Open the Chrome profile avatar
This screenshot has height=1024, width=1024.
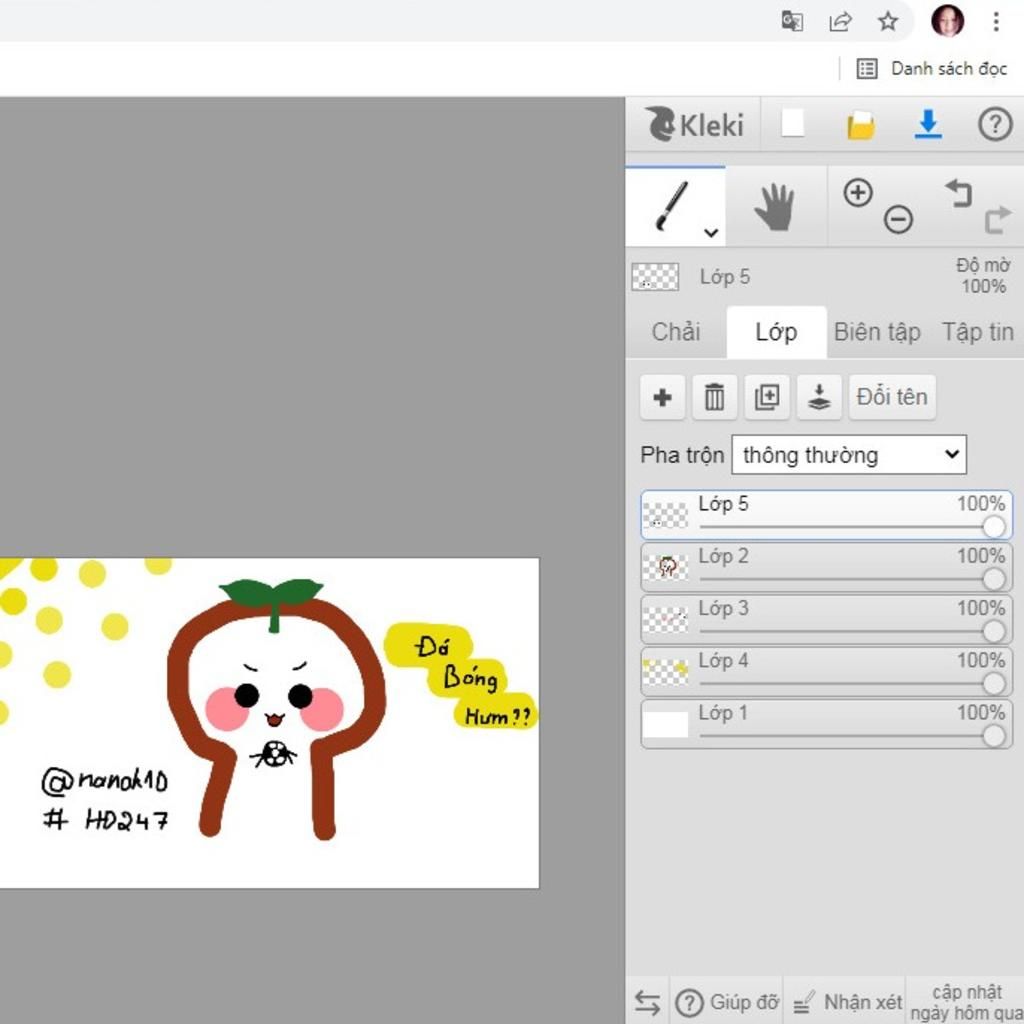tap(947, 21)
